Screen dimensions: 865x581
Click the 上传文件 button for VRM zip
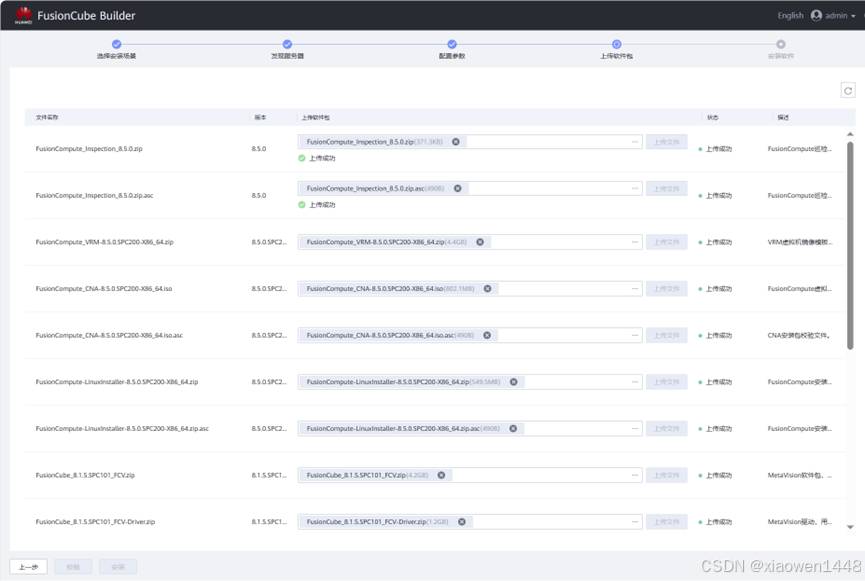coord(666,242)
